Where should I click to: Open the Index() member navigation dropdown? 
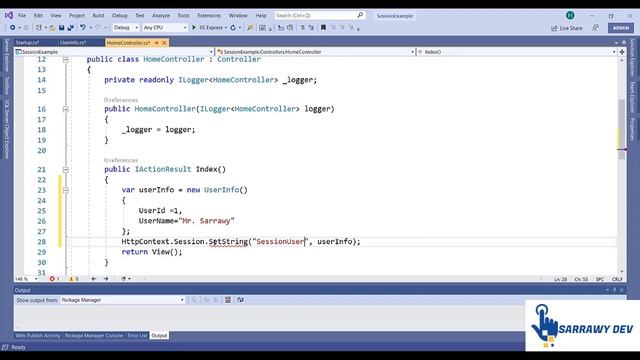point(517,52)
